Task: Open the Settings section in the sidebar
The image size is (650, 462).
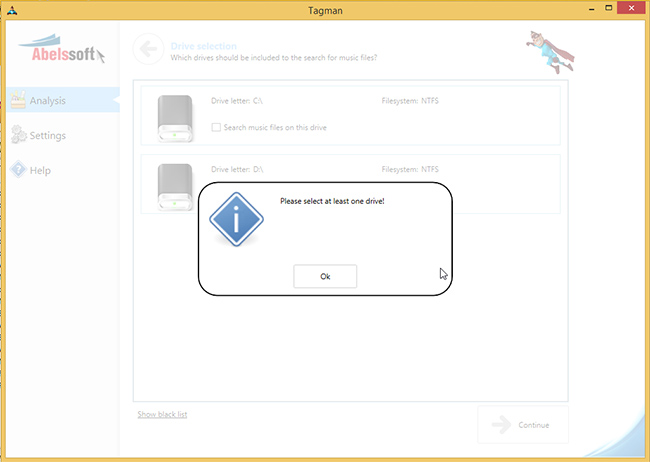Action: 47,135
